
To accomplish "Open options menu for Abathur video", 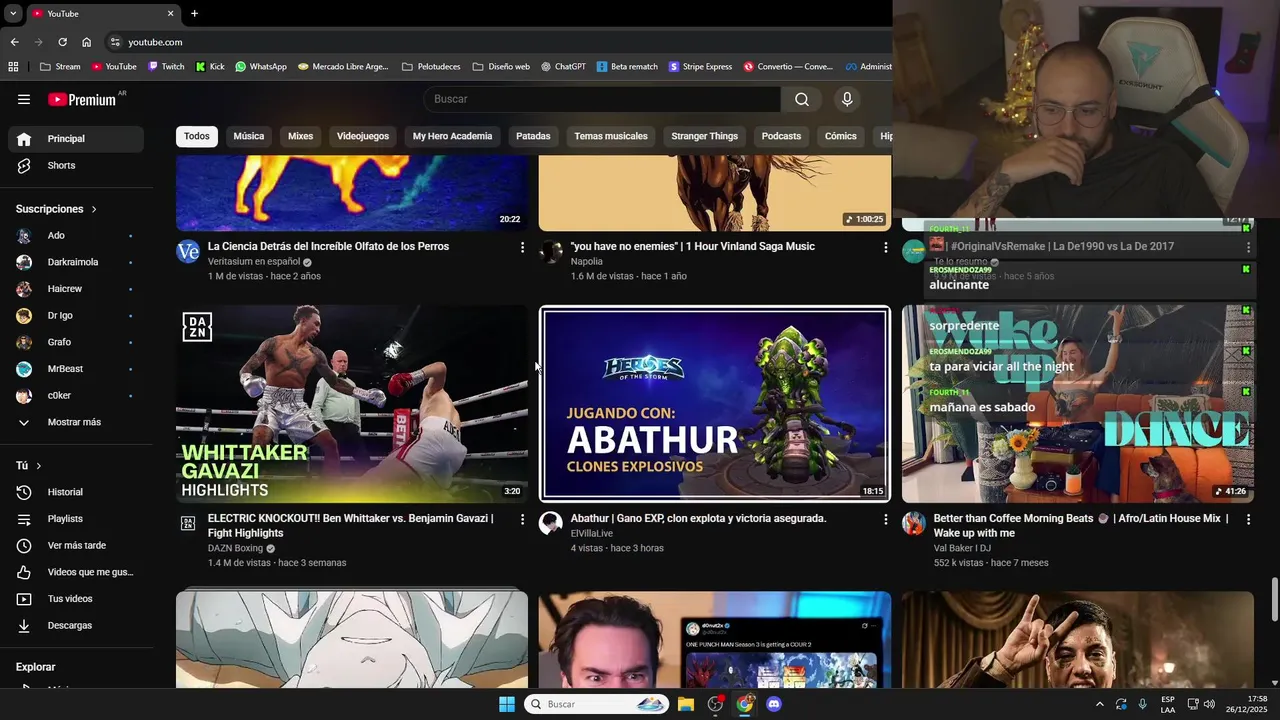I will [885, 519].
